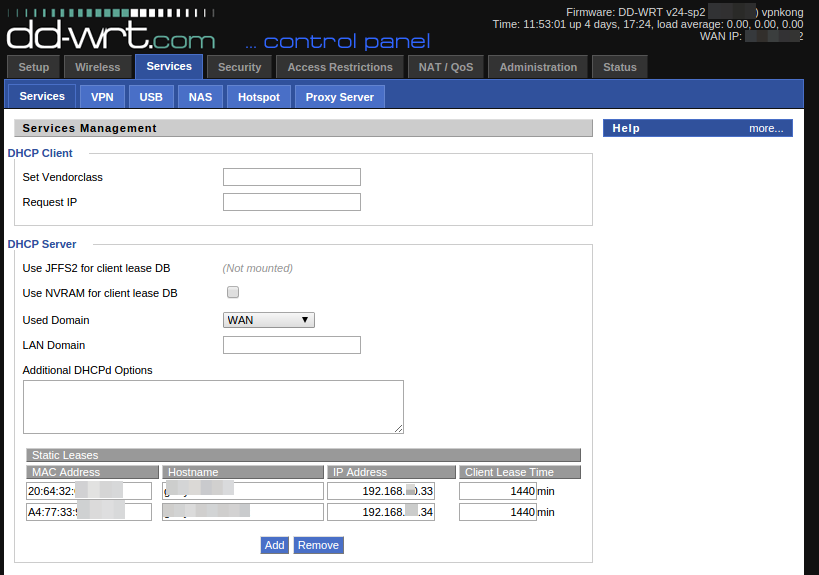819x575 pixels.
Task: Go to Access Restrictions tab
Action: (x=340, y=67)
